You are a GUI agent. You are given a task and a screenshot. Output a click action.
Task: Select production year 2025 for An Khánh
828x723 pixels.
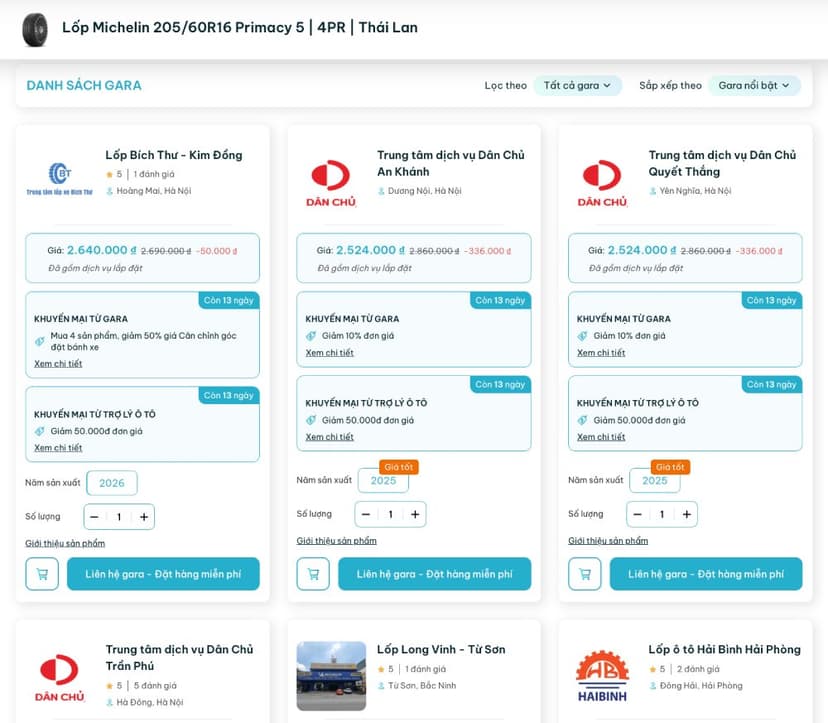click(383, 480)
